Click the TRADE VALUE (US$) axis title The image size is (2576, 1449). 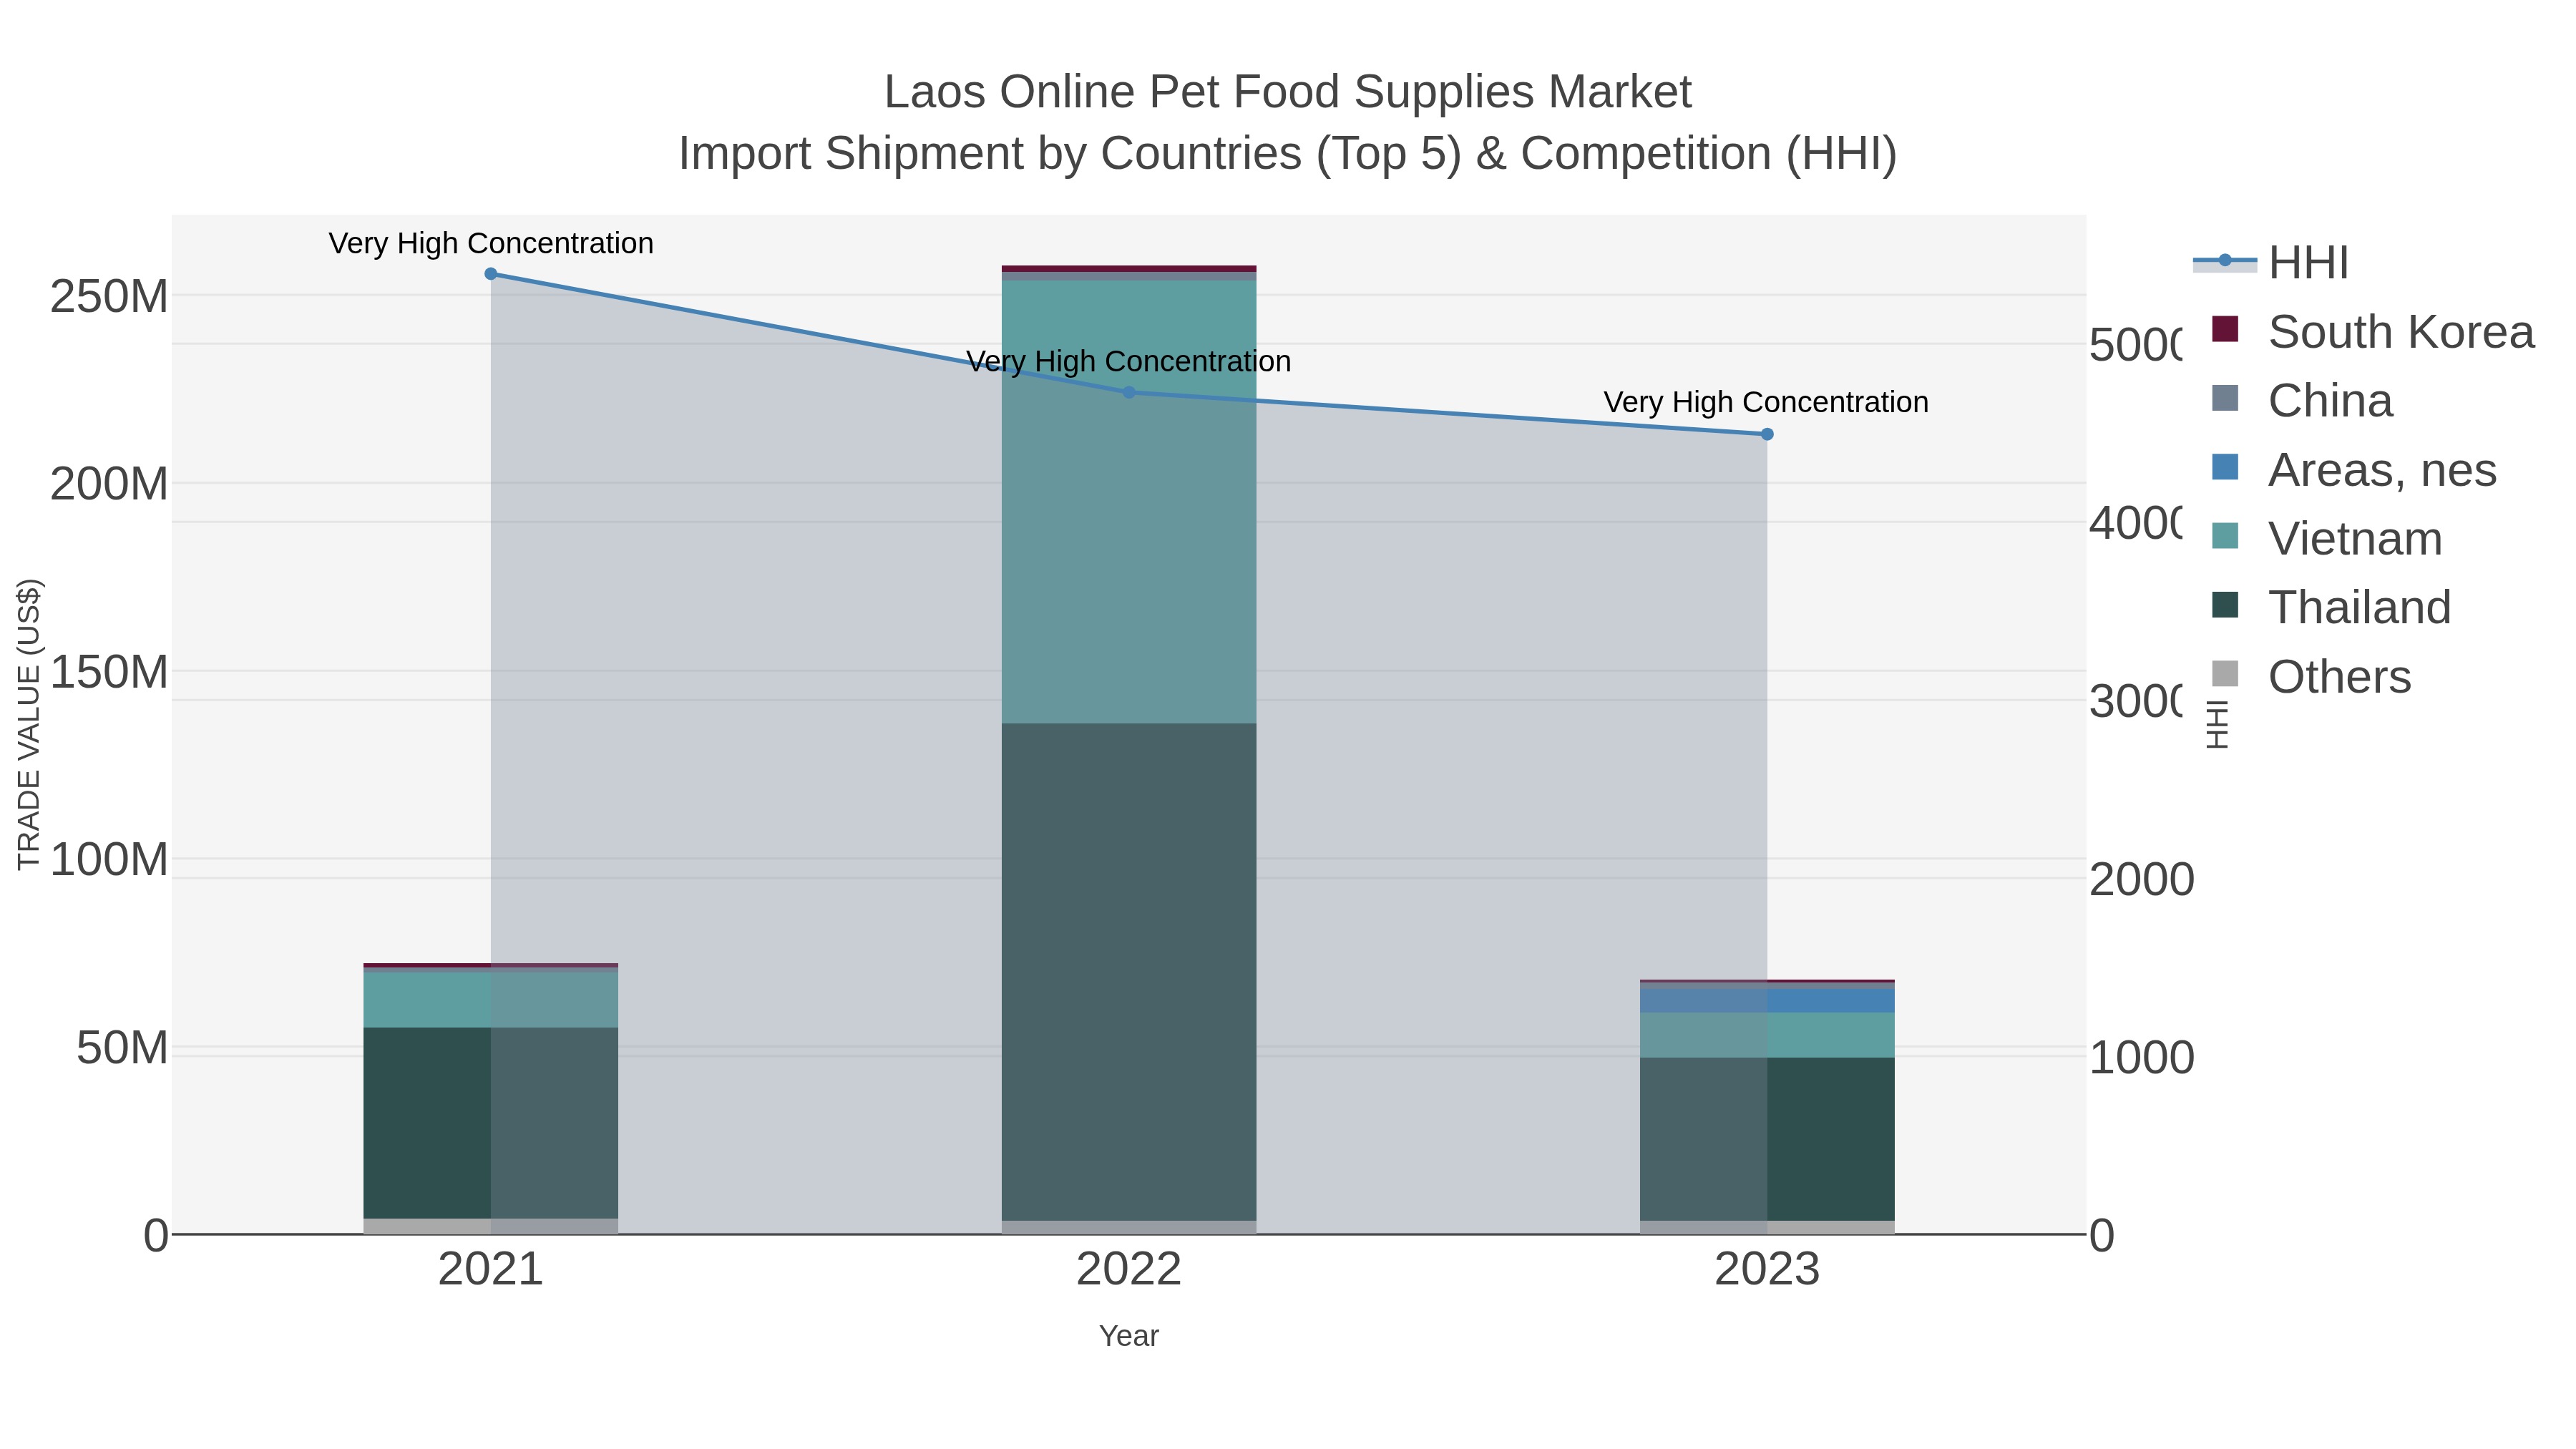(29, 725)
